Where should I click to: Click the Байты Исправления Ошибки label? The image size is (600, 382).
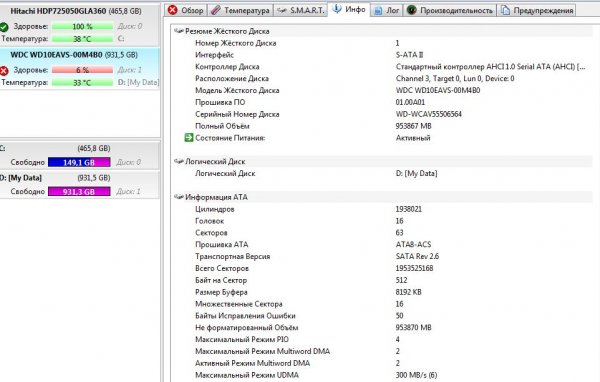tap(245, 316)
